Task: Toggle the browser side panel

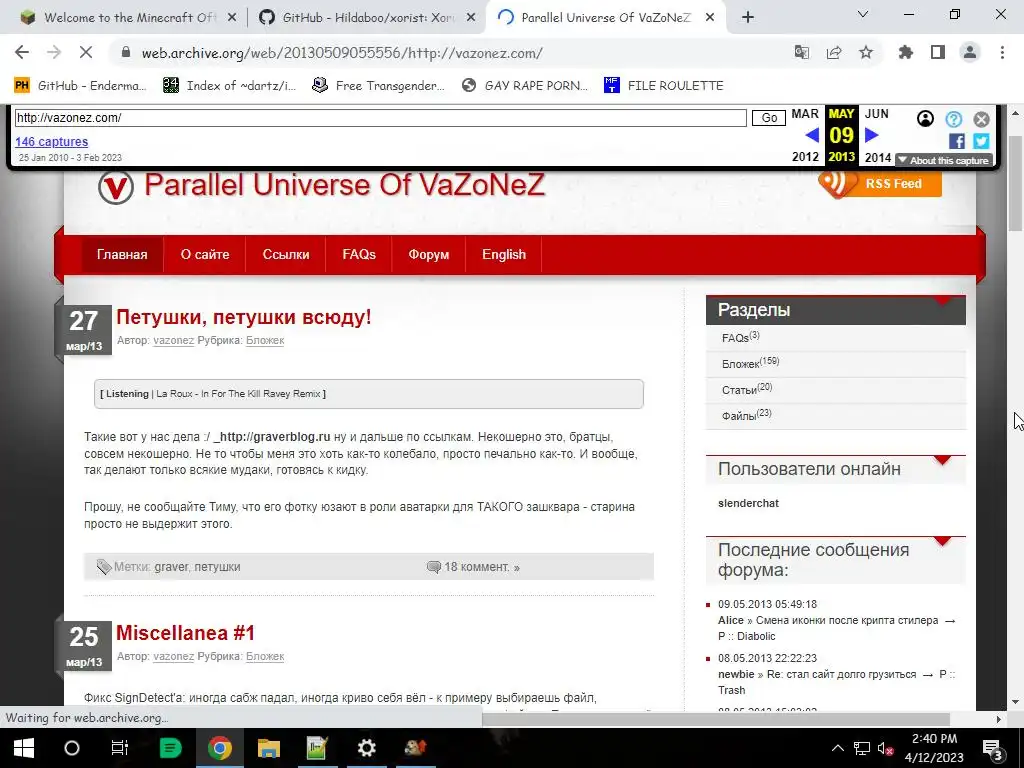Action: pos(938,52)
